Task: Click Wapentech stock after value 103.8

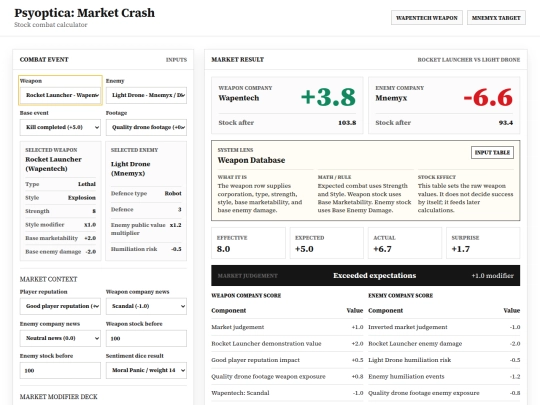Action: pos(347,123)
